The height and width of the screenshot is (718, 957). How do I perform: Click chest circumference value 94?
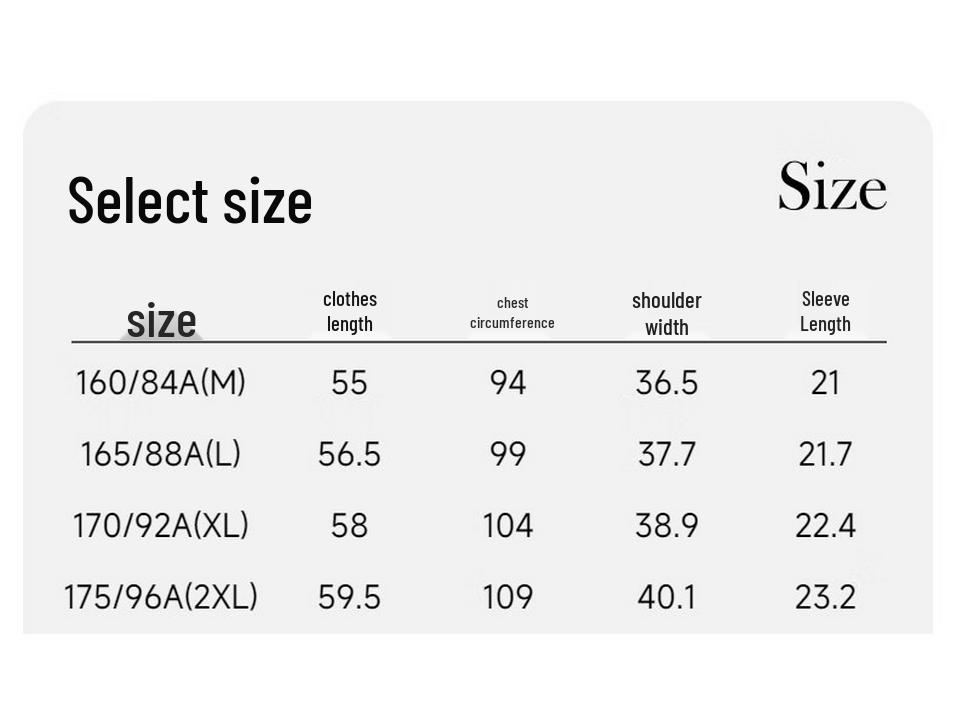508,383
